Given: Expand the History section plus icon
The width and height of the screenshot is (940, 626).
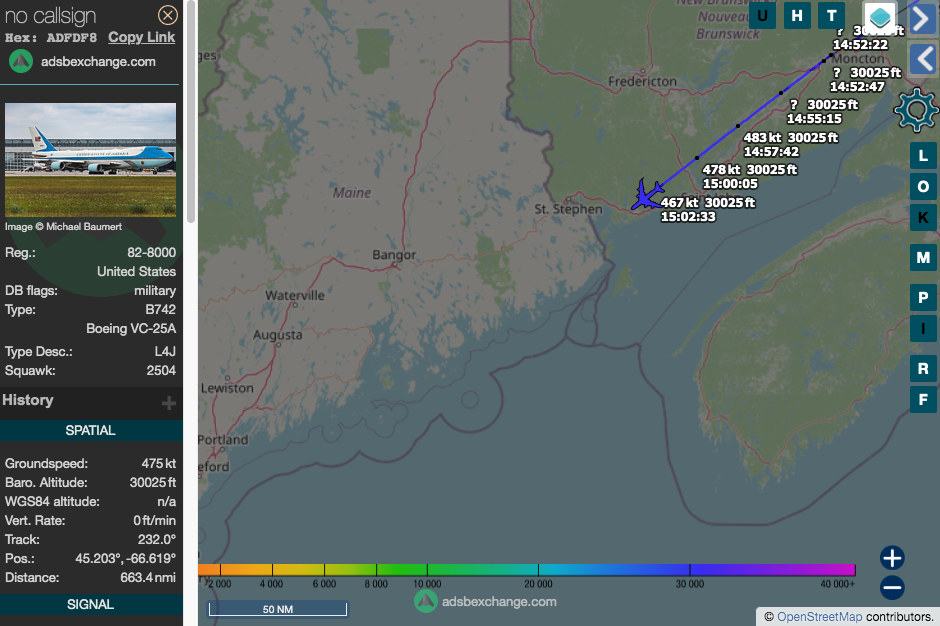Looking at the screenshot, I should pyautogui.click(x=169, y=403).
